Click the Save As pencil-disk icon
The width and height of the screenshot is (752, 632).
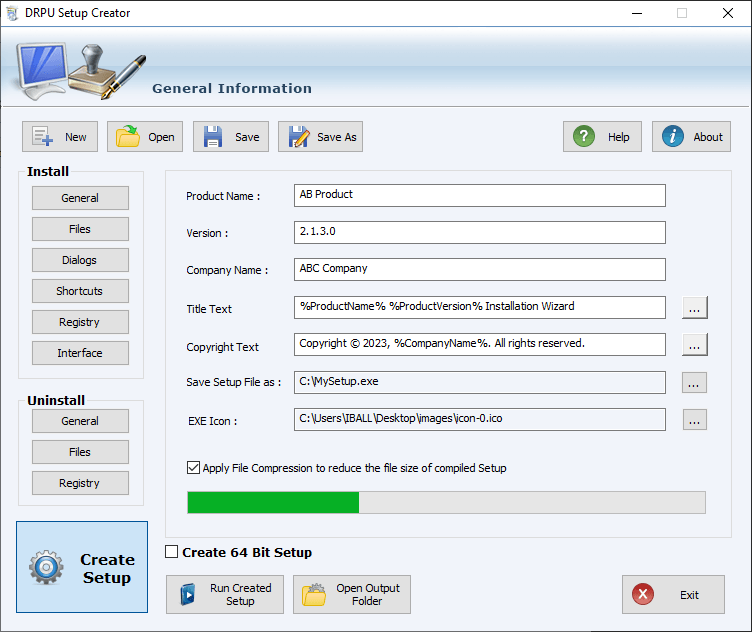299,137
